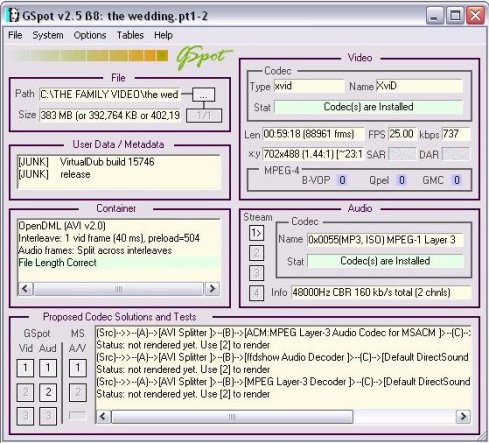Select audio stream 2 button

[256, 253]
